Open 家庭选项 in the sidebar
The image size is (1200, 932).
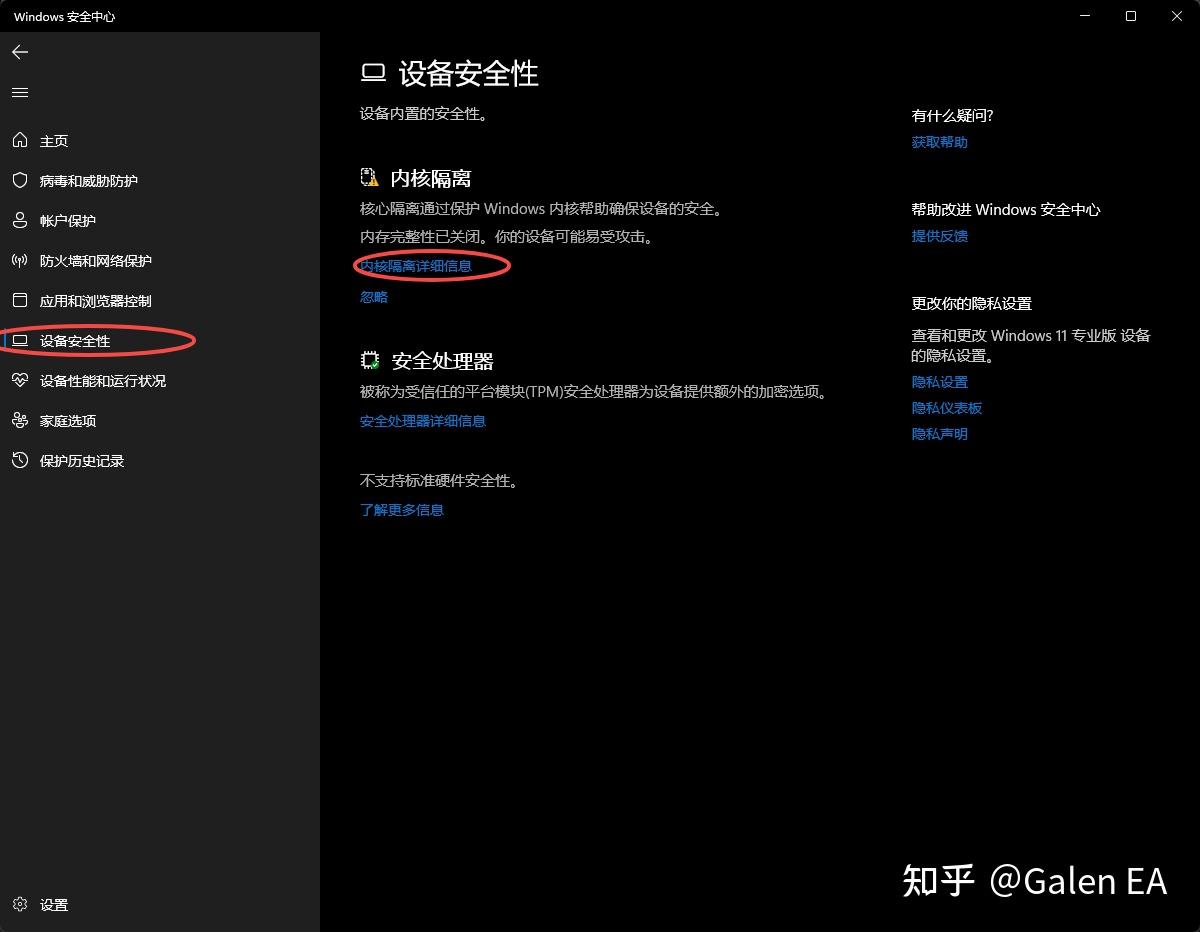click(x=160, y=421)
